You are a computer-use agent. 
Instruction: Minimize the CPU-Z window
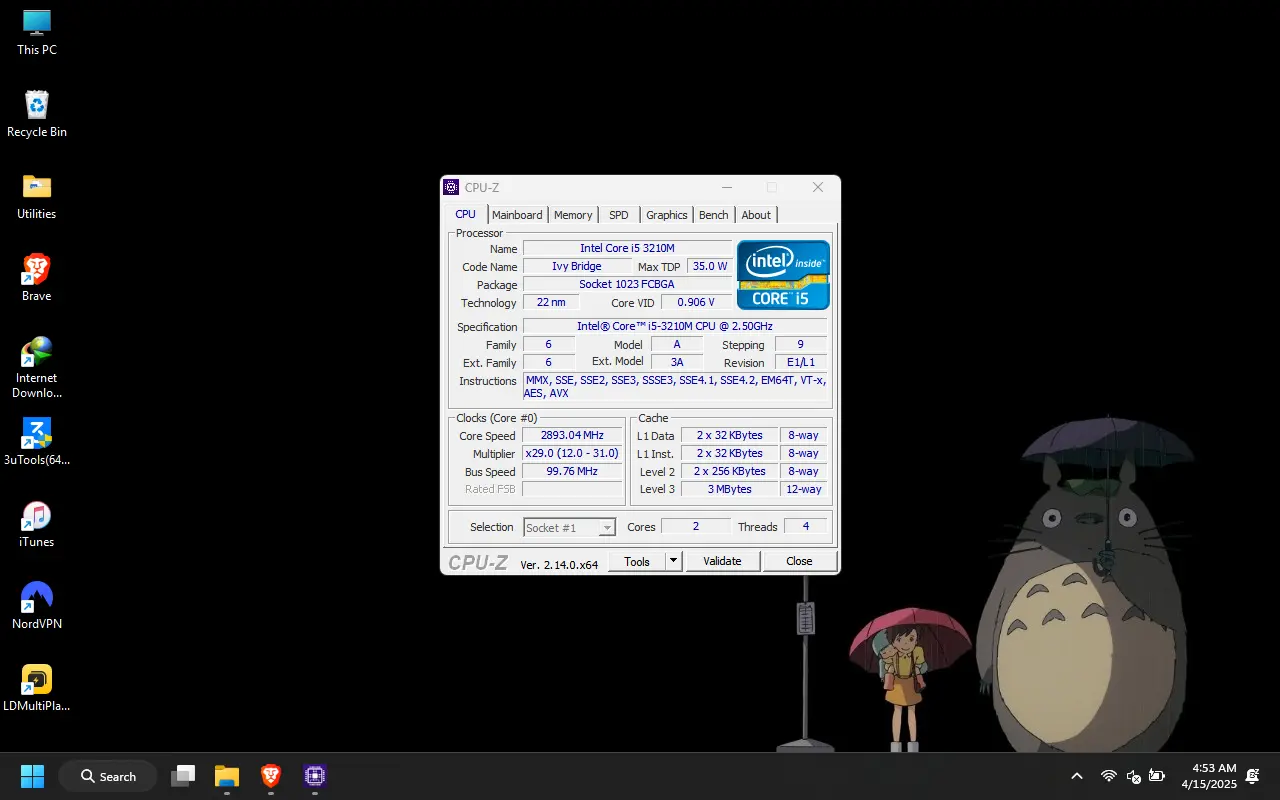pos(727,187)
